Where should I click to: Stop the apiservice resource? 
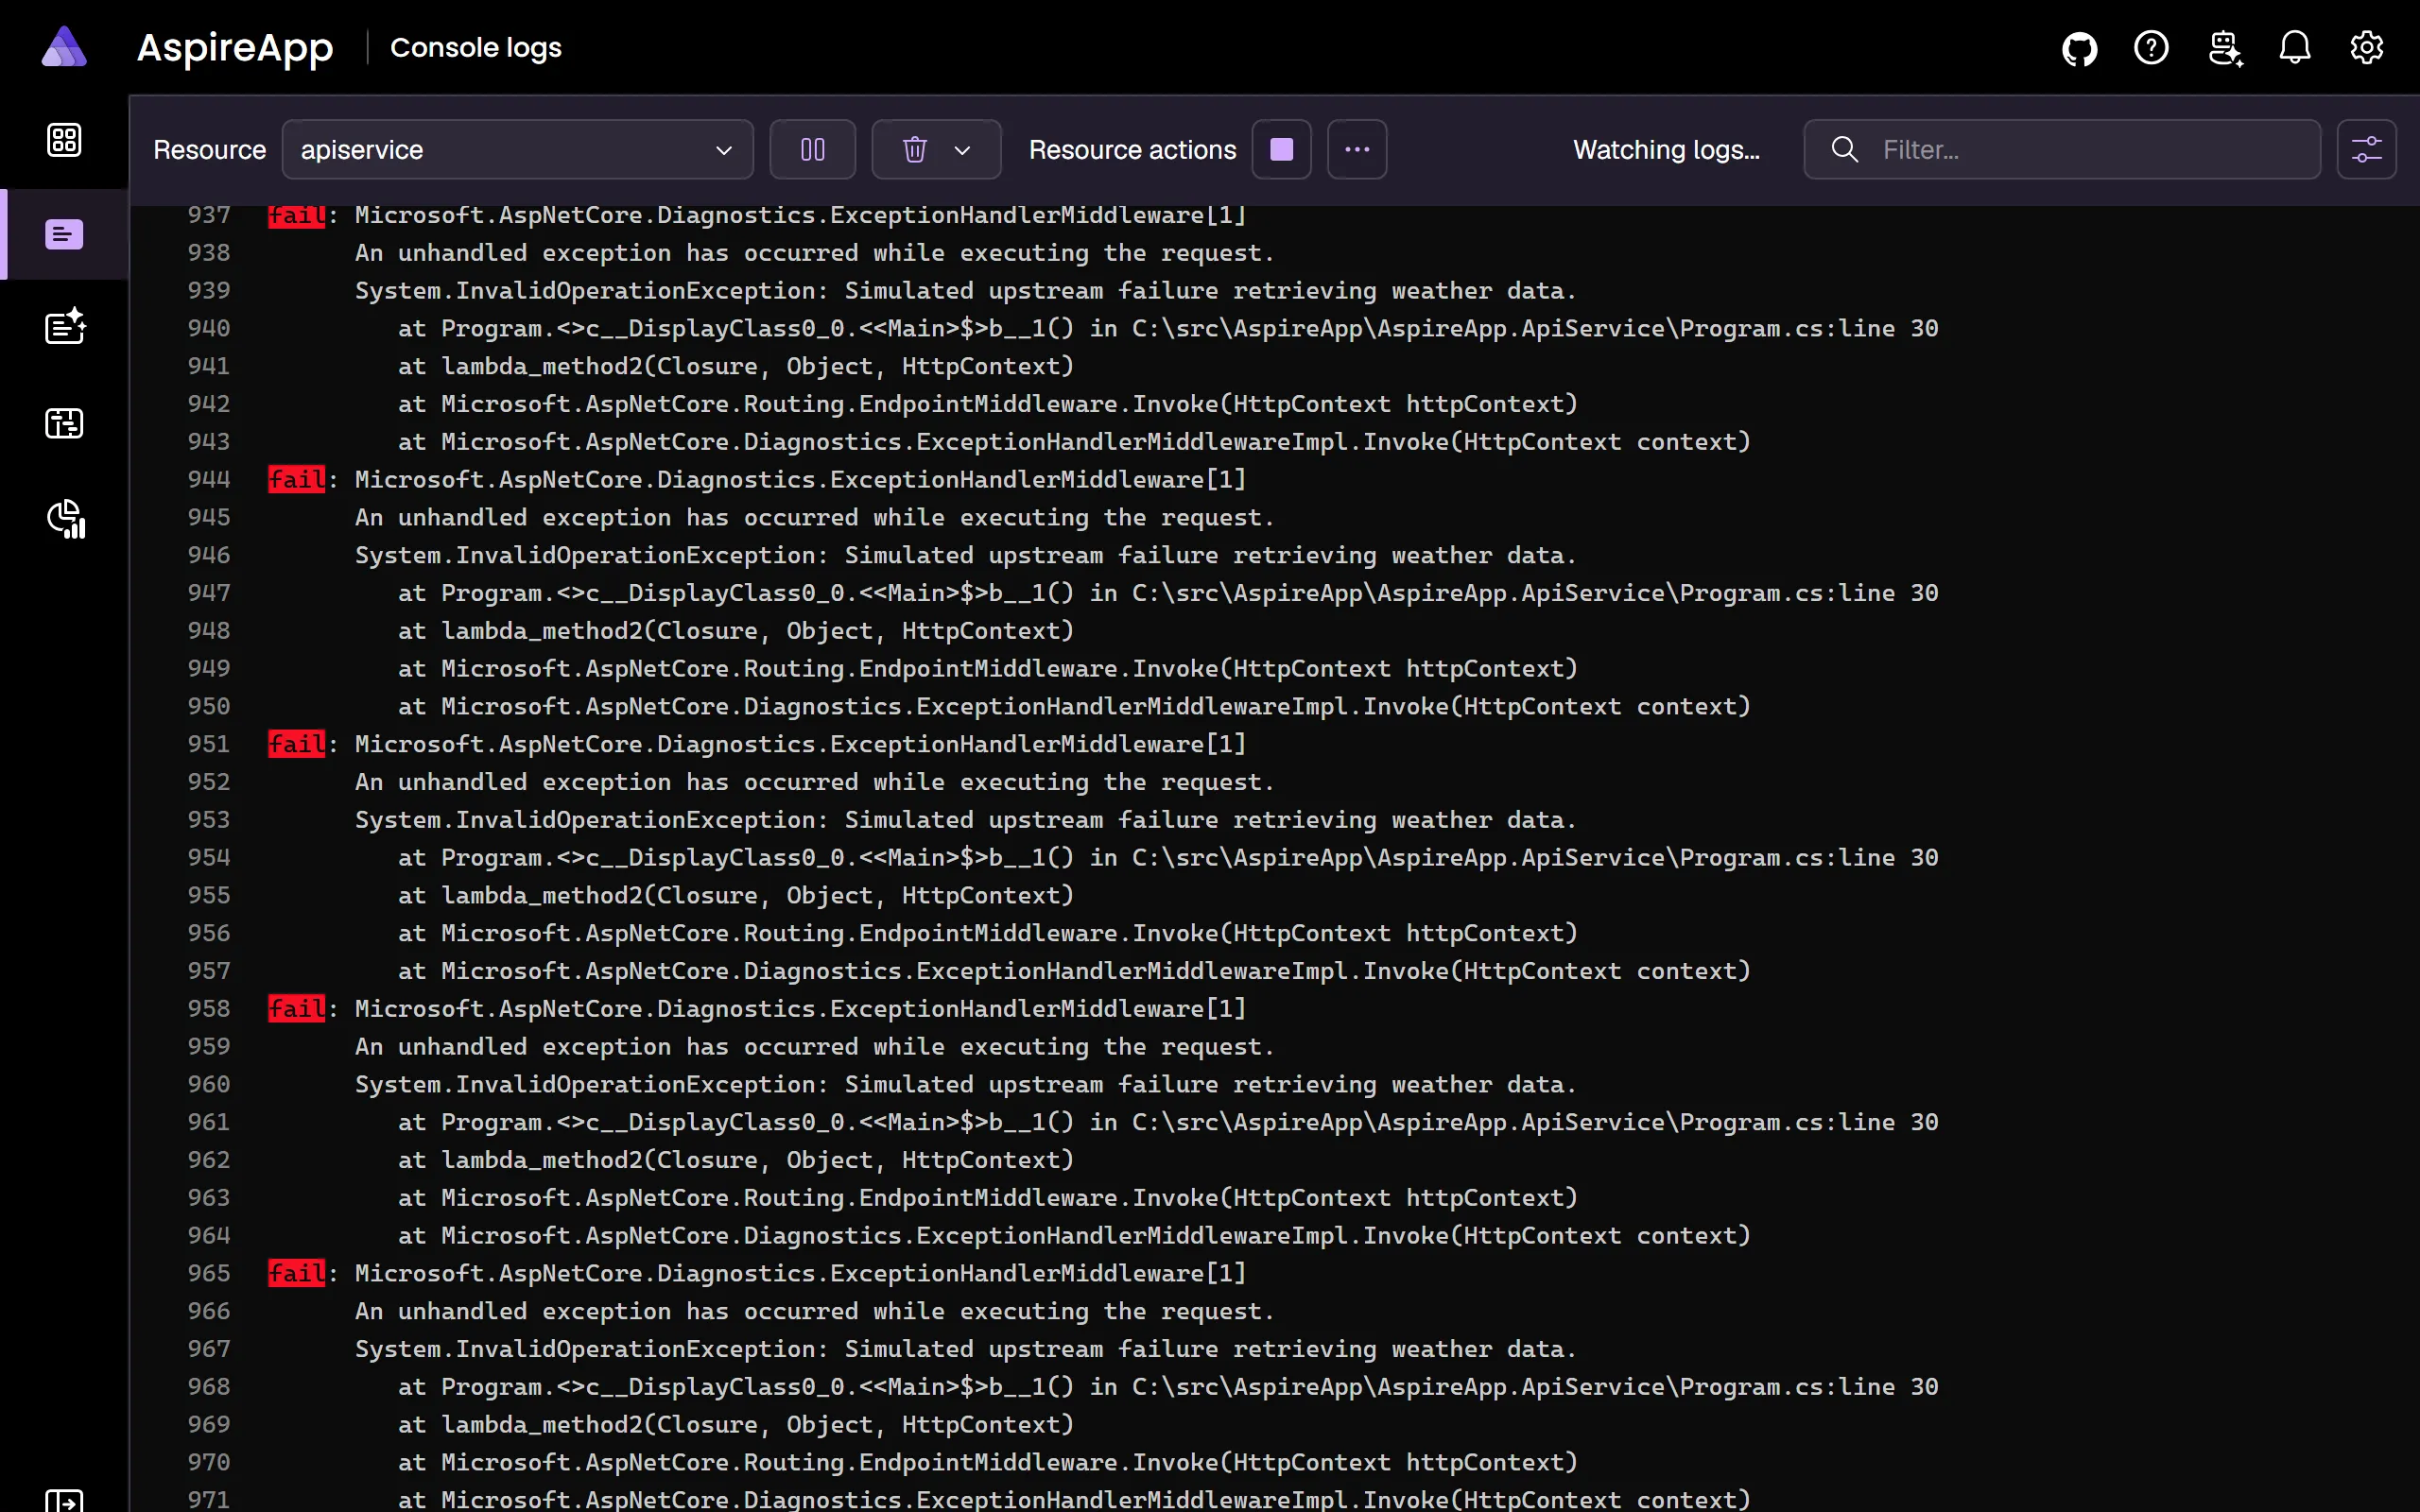1281,150
